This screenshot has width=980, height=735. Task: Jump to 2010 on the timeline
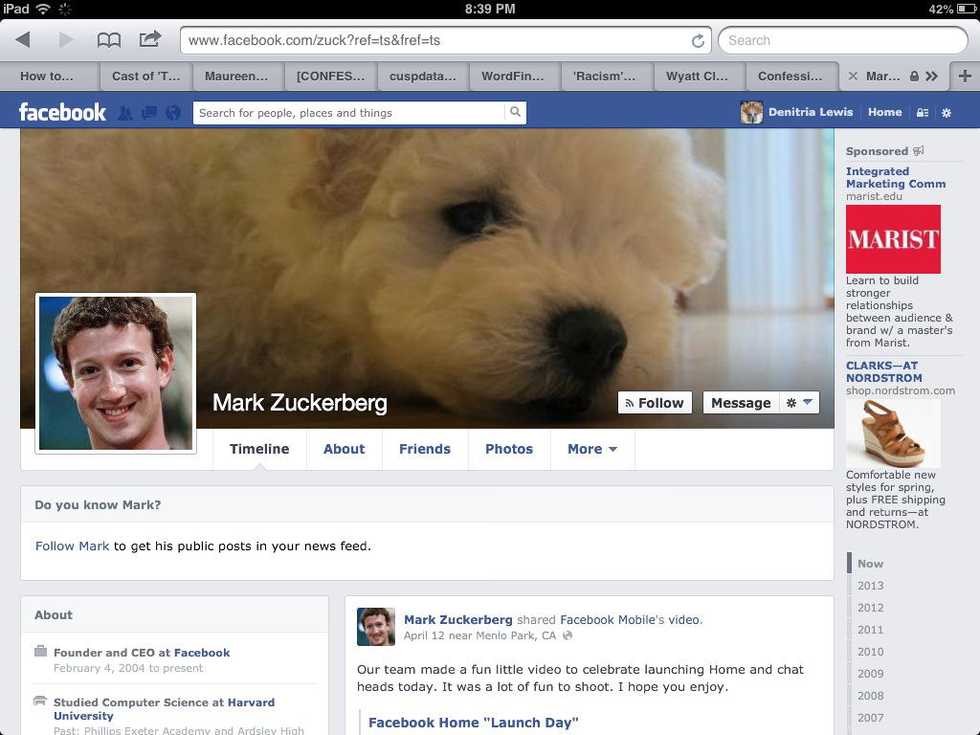pyautogui.click(x=870, y=652)
